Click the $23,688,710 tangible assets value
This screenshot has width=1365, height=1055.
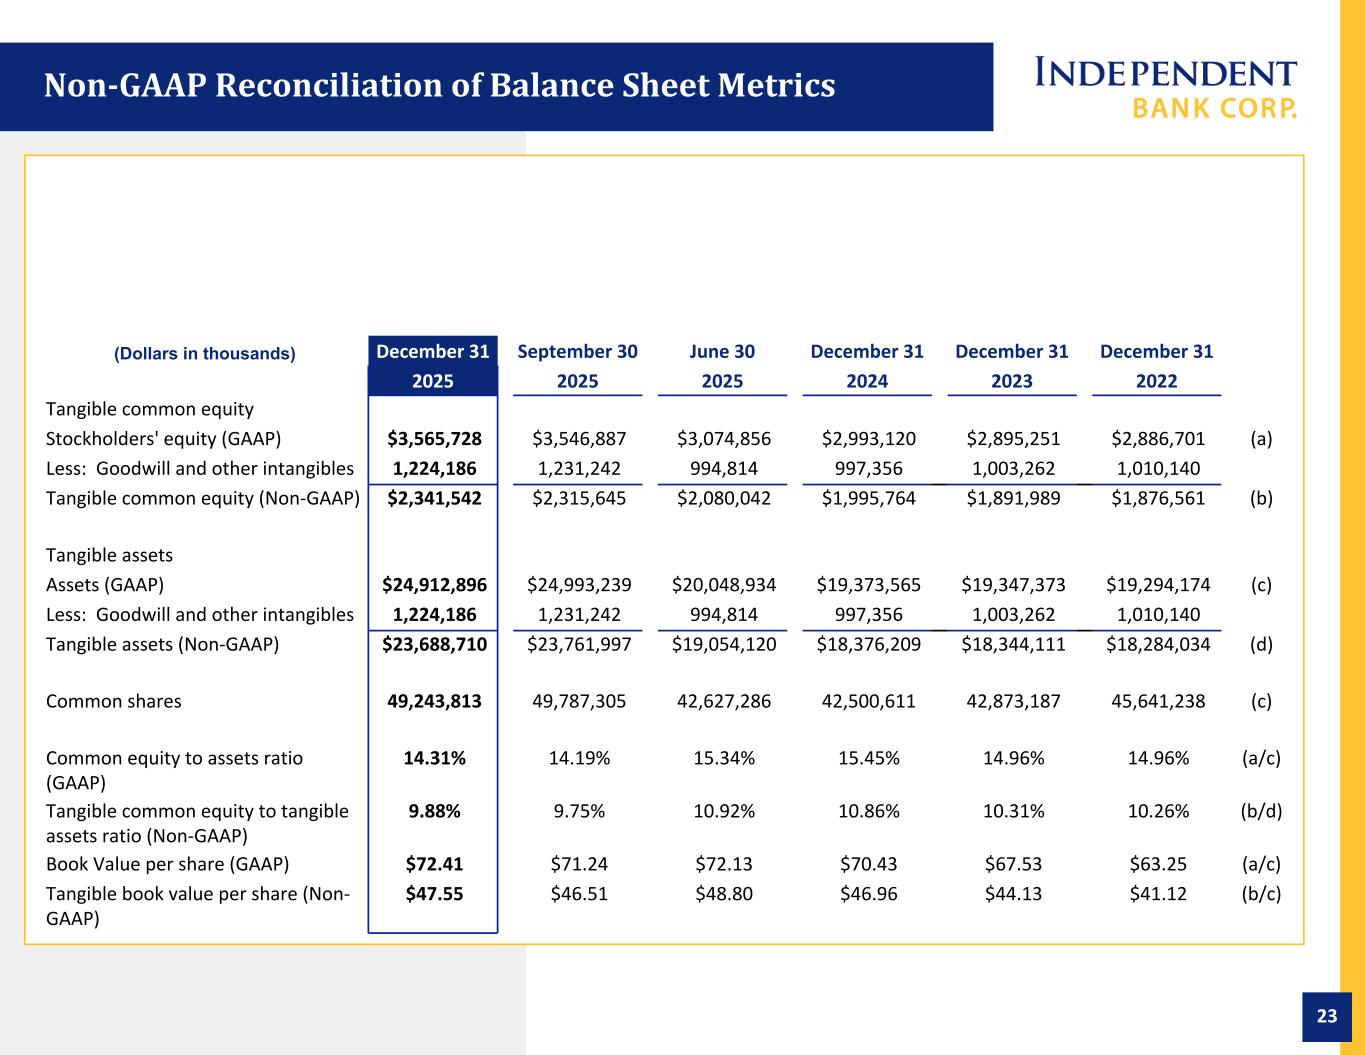click(434, 644)
